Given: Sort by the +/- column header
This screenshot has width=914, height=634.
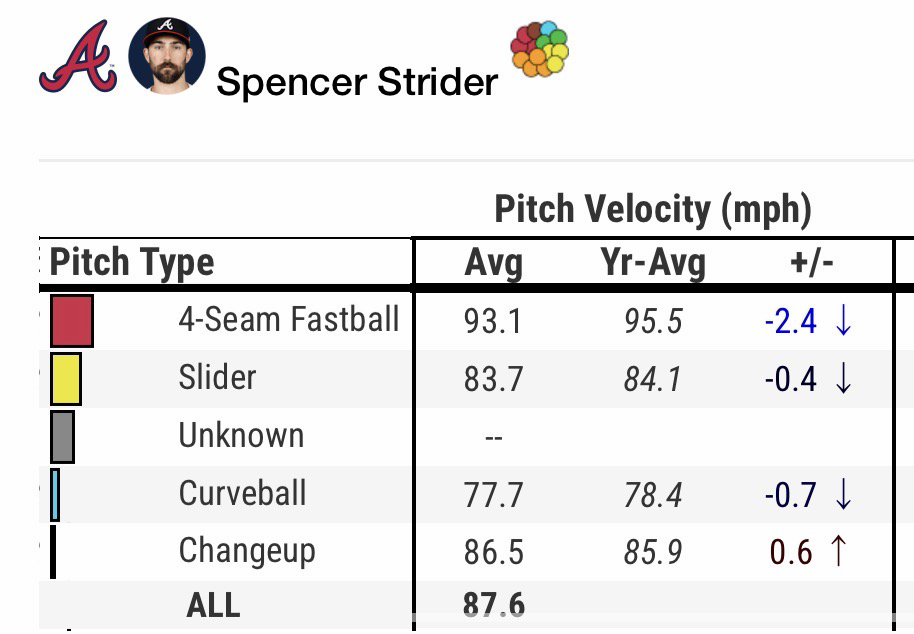Looking at the screenshot, I should (x=811, y=263).
